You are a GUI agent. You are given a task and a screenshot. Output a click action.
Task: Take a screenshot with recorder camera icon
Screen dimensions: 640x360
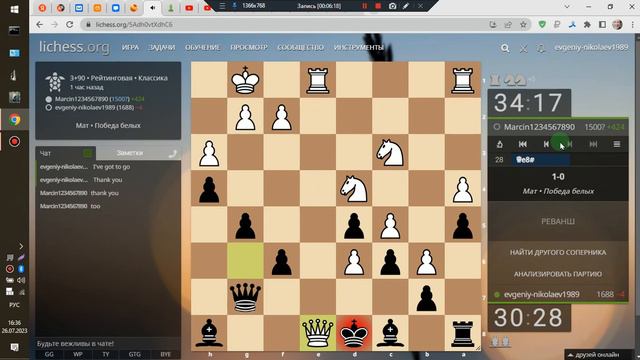coord(392,6)
